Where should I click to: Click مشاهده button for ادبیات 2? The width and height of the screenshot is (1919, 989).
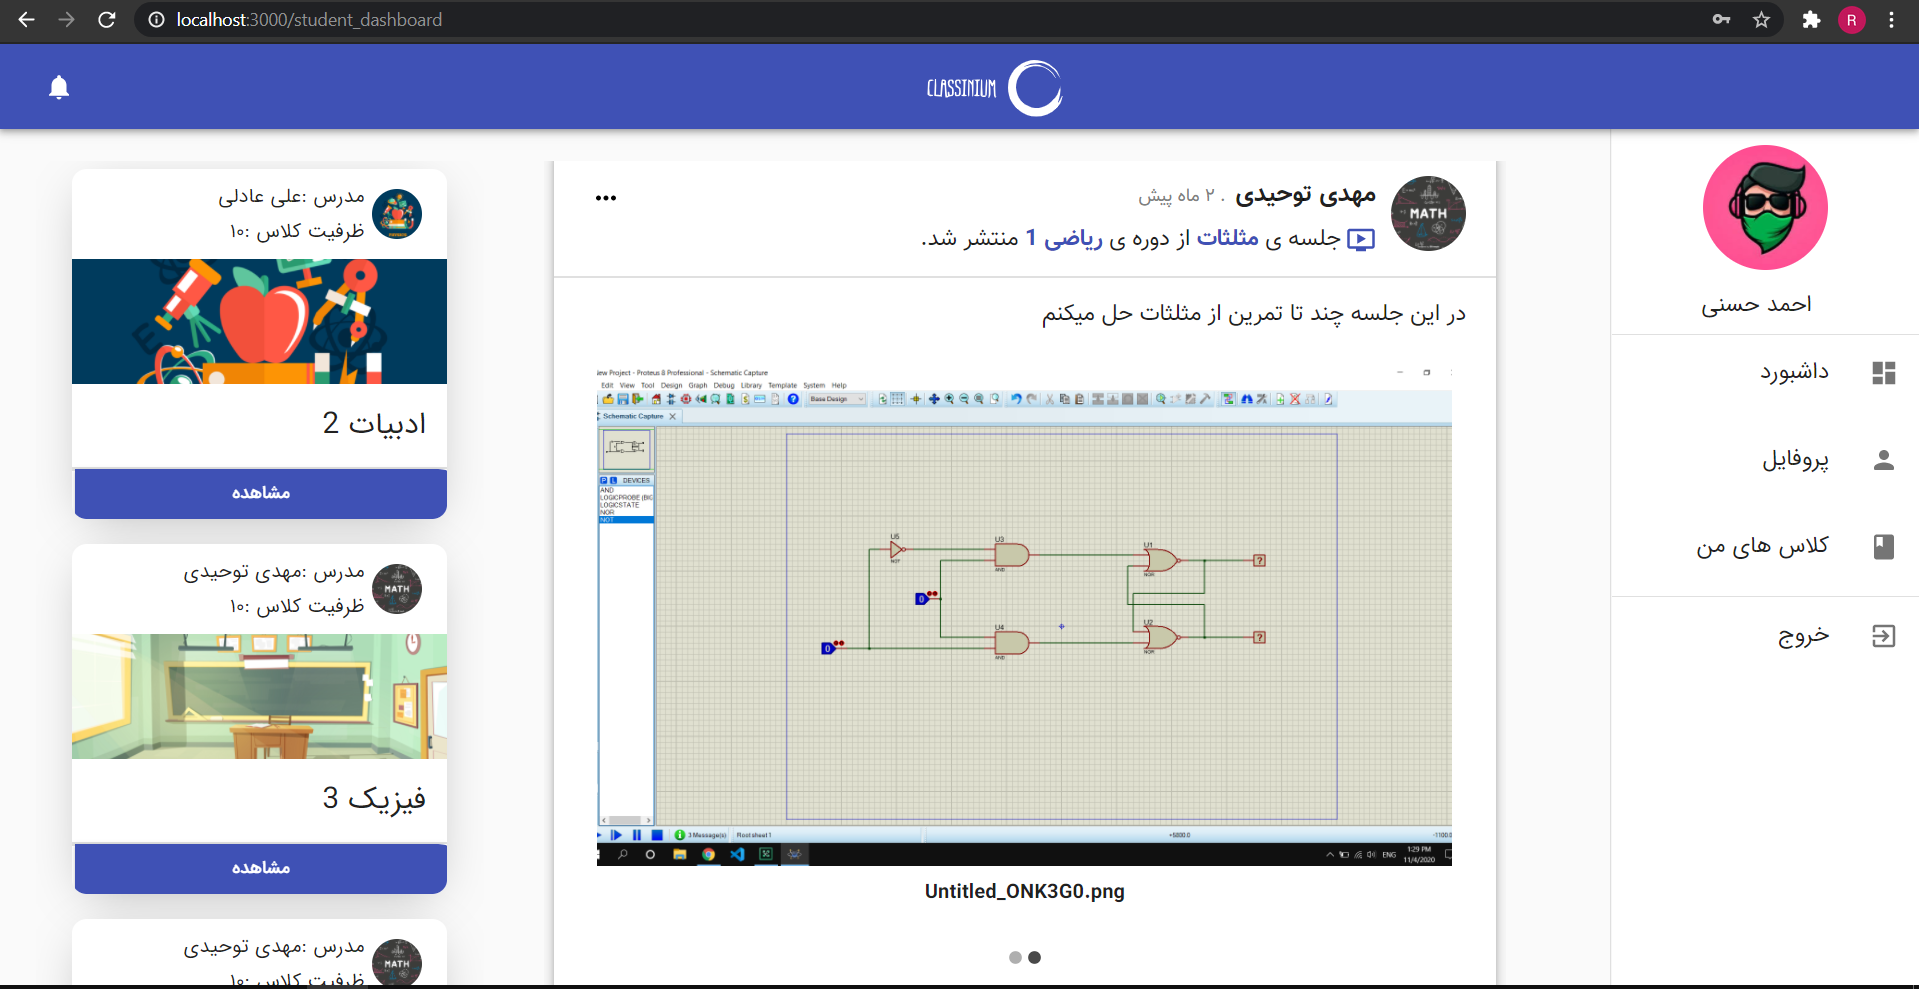coord(260,493)
